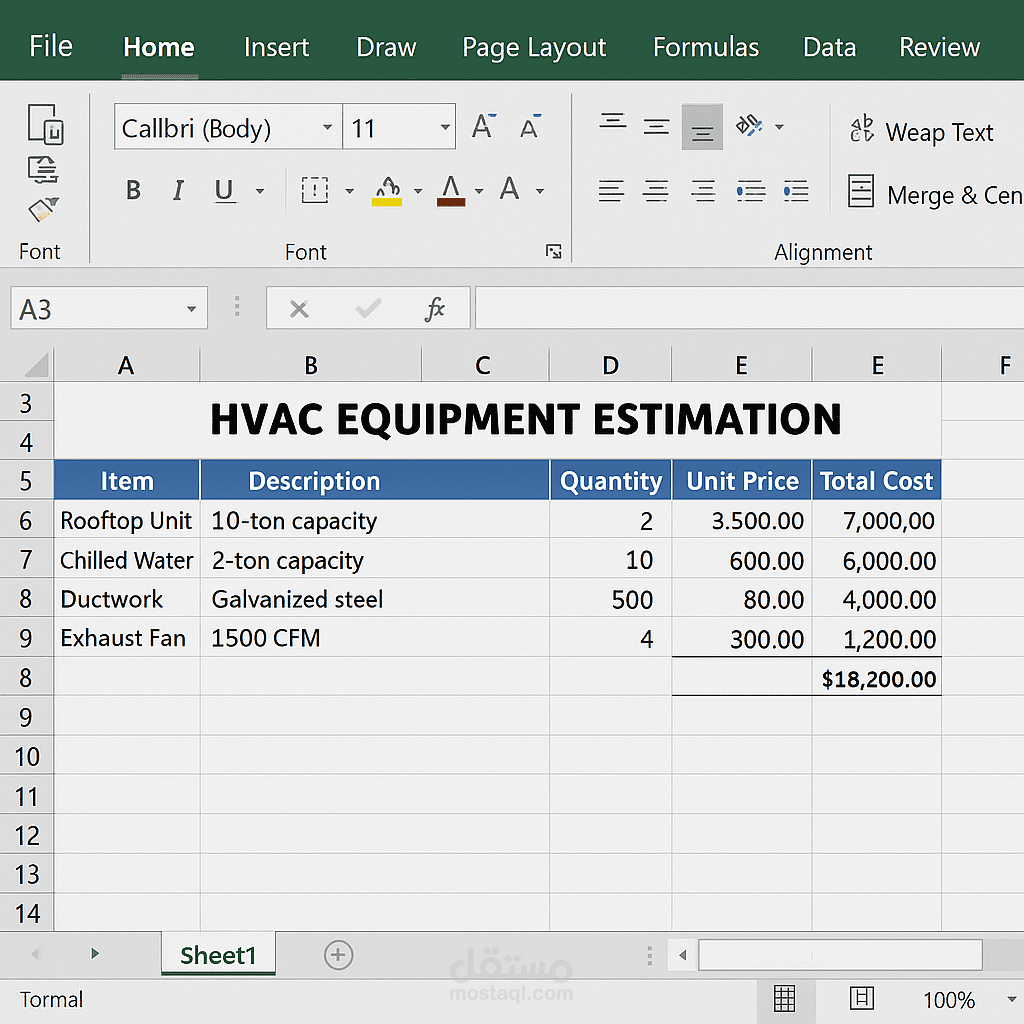The image size is (1024, 1024).
Task: Select column B header
Action: point(311,365)
